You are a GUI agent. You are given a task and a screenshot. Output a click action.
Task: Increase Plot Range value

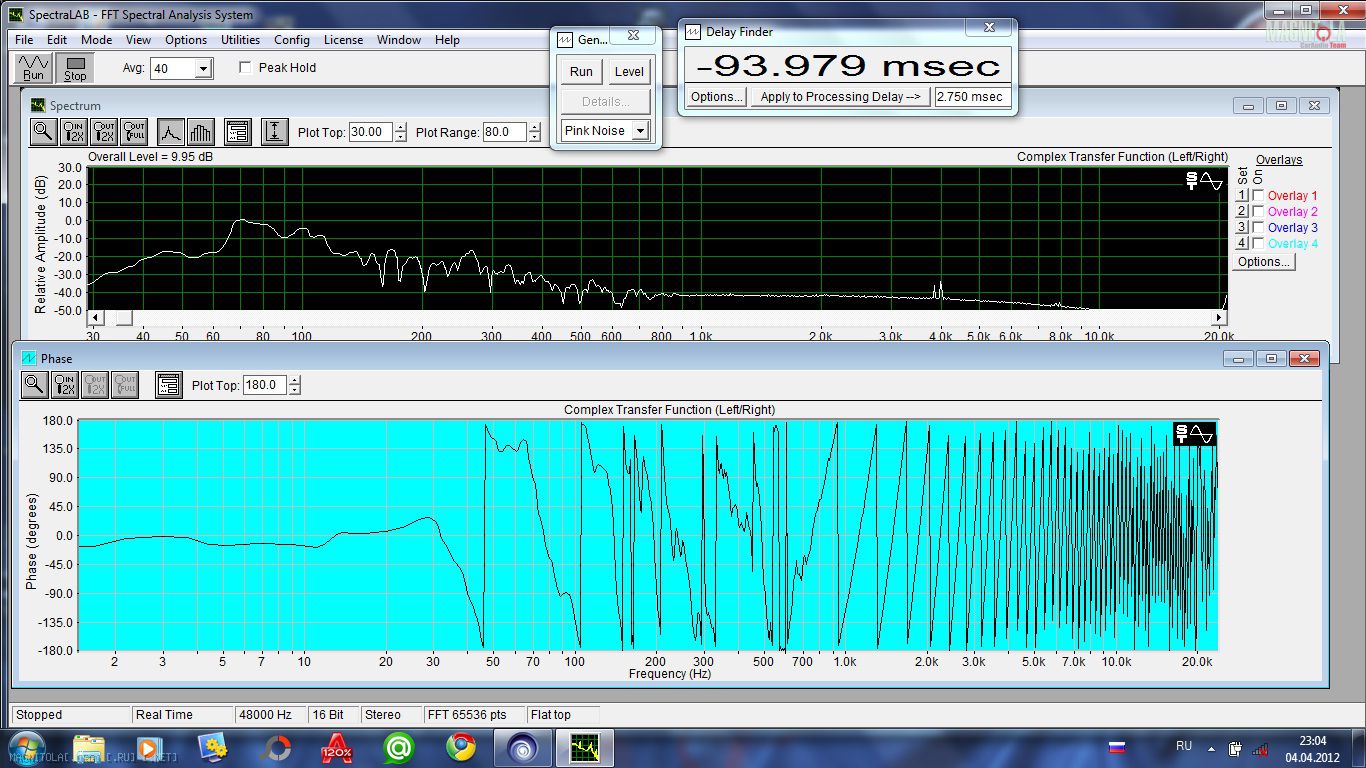[x=535, y=127]
